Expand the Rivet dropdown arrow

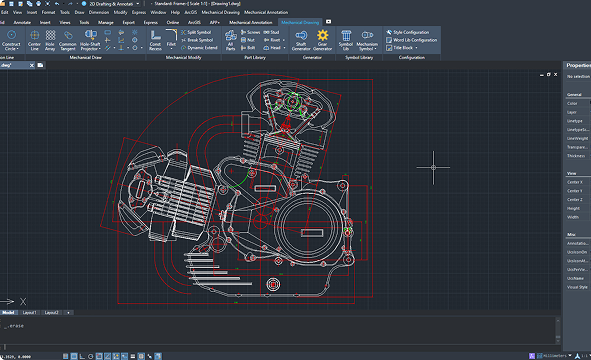(283, 40)
